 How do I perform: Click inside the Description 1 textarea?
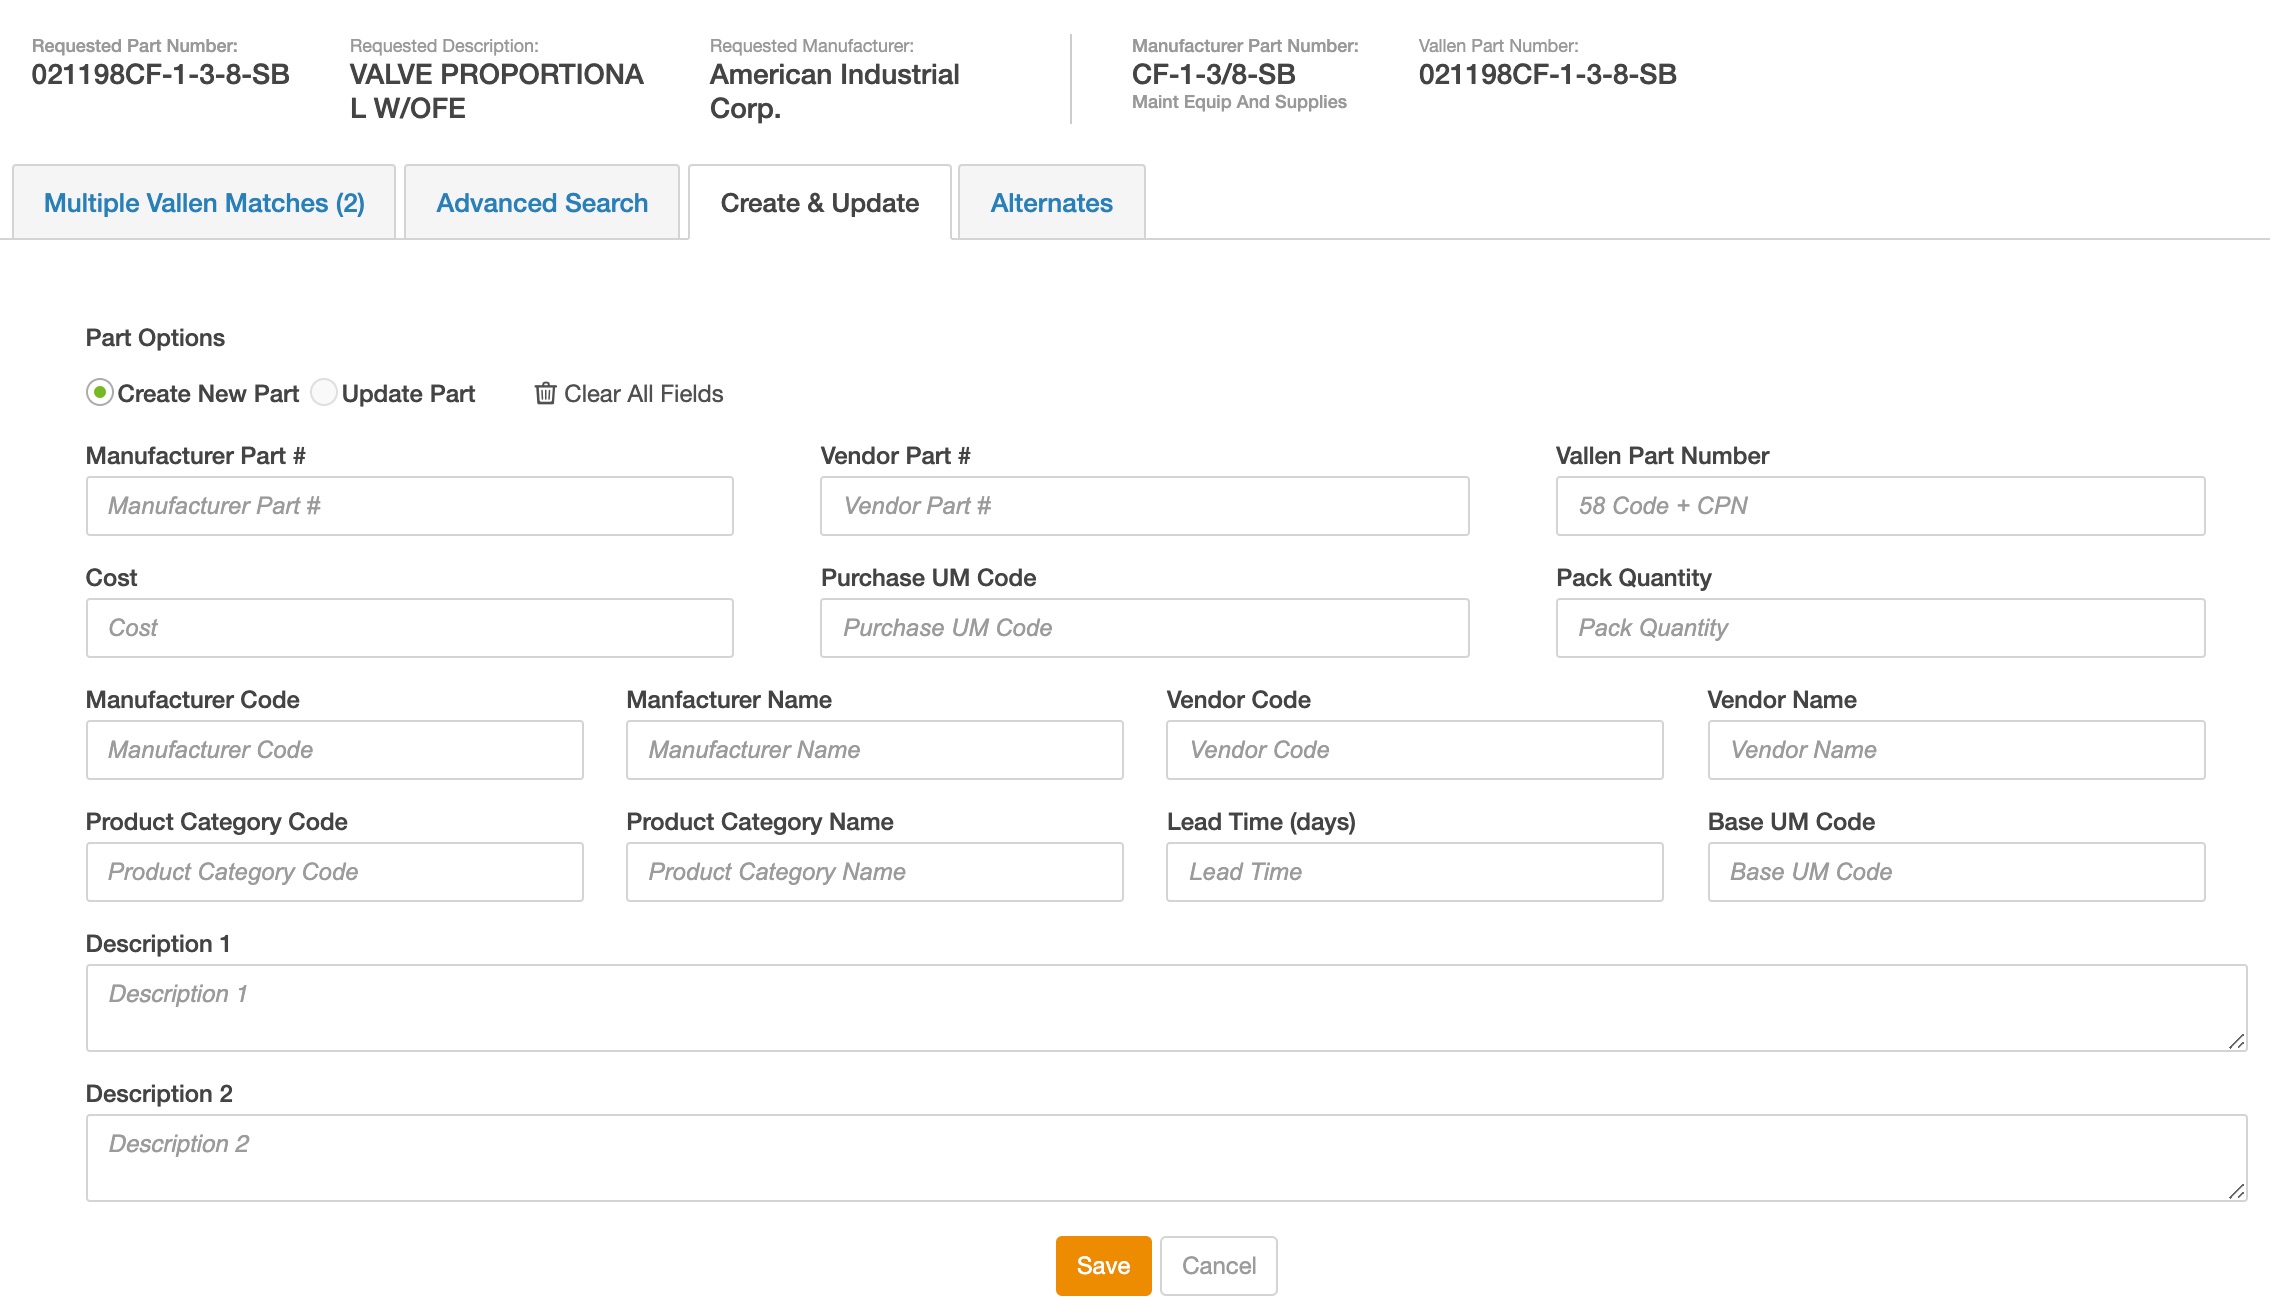(1166, 1008)
